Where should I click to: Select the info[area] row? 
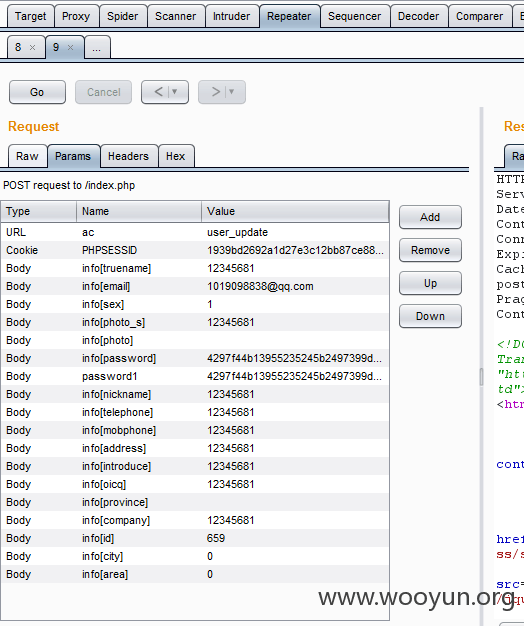click(x=195, y=574)
